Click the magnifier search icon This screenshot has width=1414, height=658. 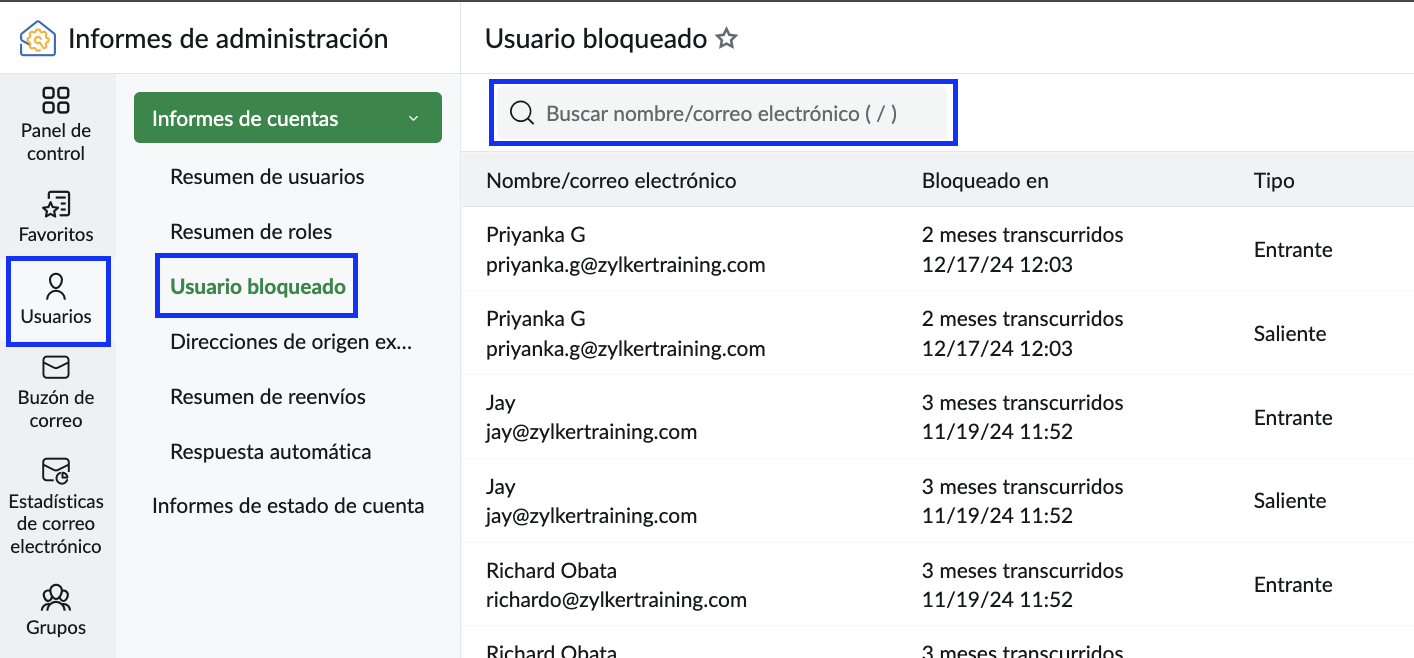tap(522, 112)
